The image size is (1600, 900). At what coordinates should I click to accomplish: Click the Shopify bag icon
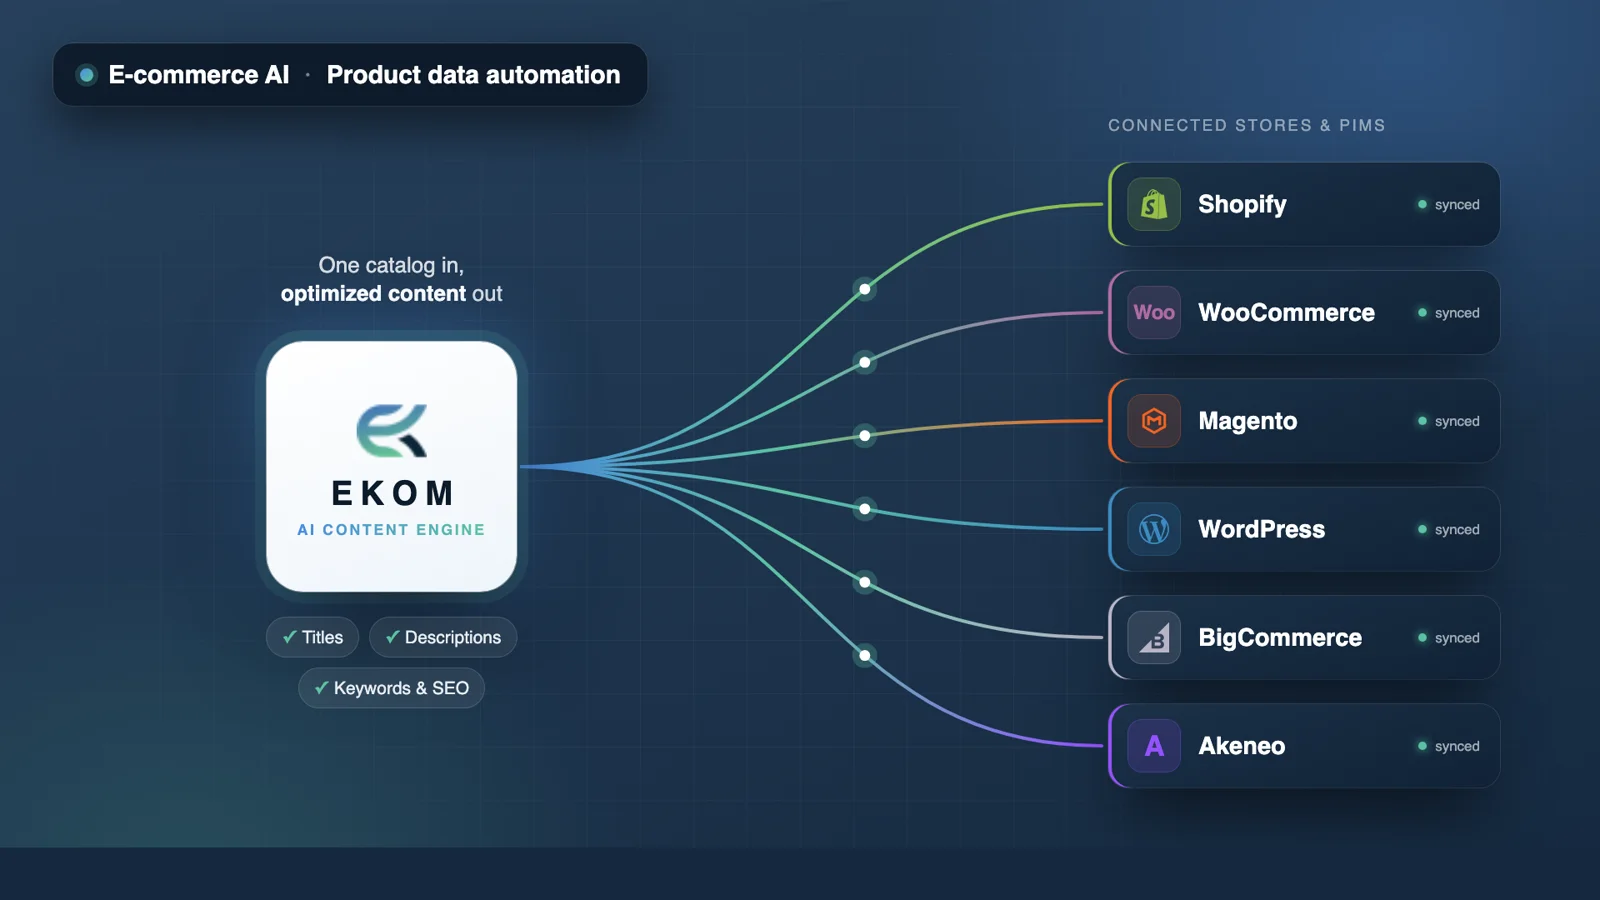[x=1154, y=204]
